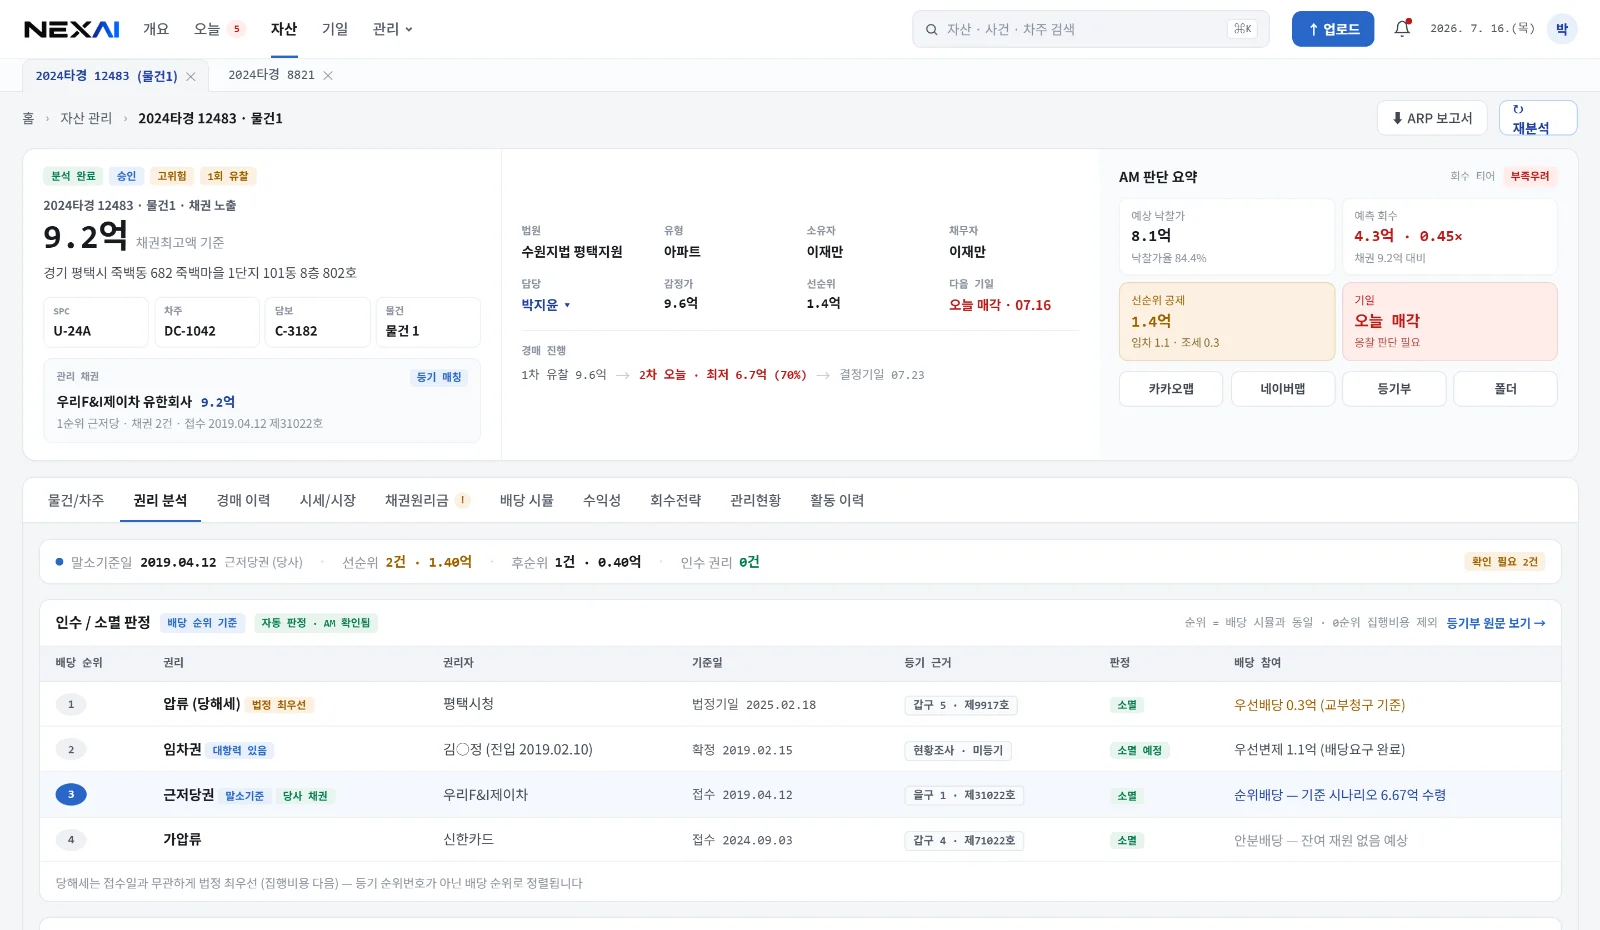Click the 갑구 4 · 제71022호 registry chip
This screenshot has height=930, width=1600.
coord(964,841)
